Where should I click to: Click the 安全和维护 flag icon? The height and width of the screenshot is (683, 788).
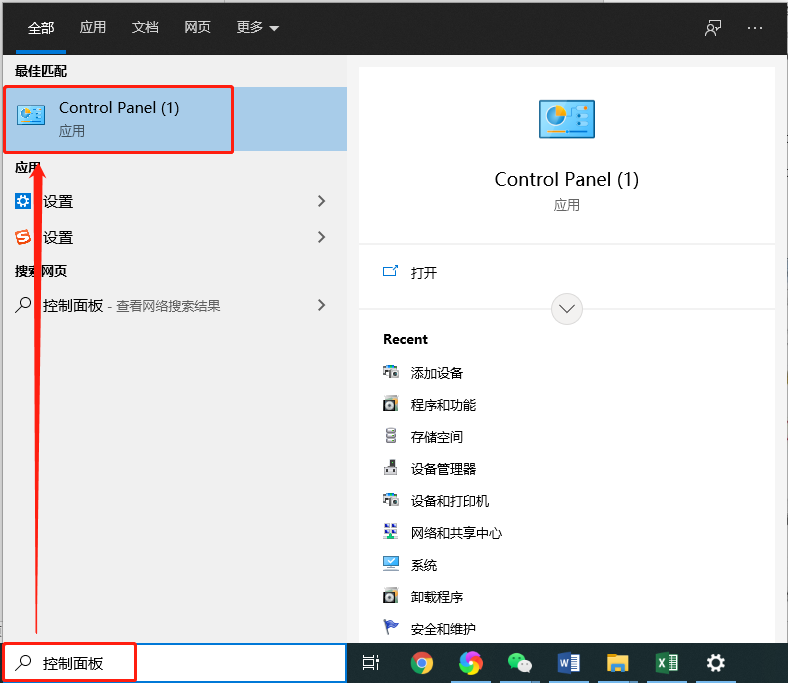click(x=390, y=627)
